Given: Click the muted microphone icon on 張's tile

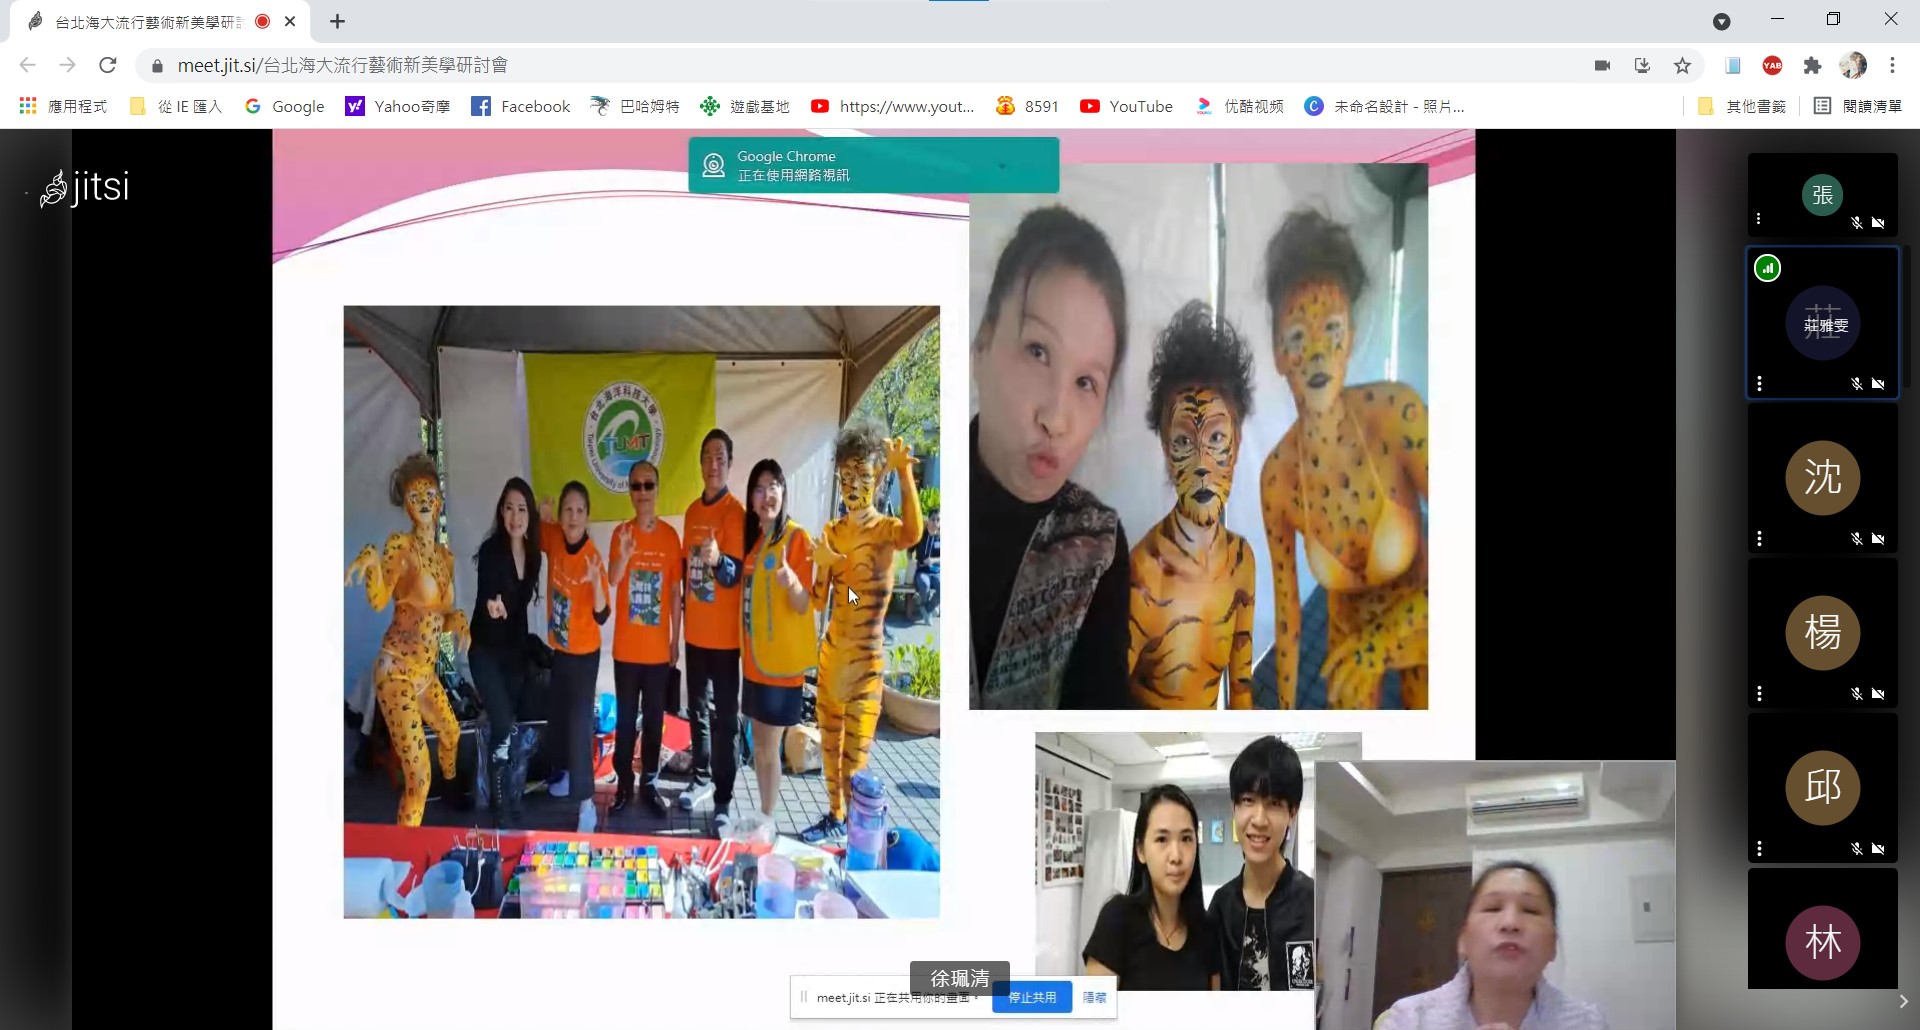Looking at the screenshot, I should coord(1857,223).
